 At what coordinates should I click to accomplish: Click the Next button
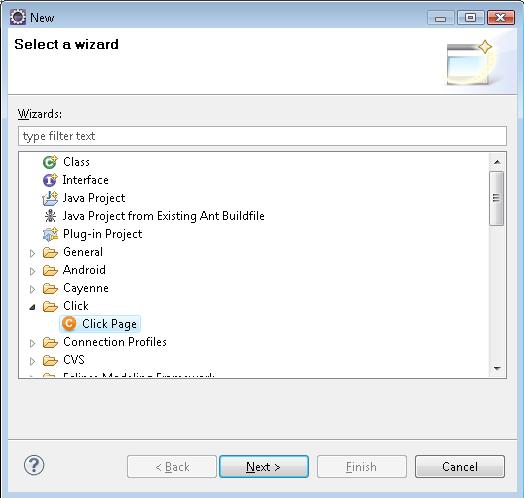[264, 467]
